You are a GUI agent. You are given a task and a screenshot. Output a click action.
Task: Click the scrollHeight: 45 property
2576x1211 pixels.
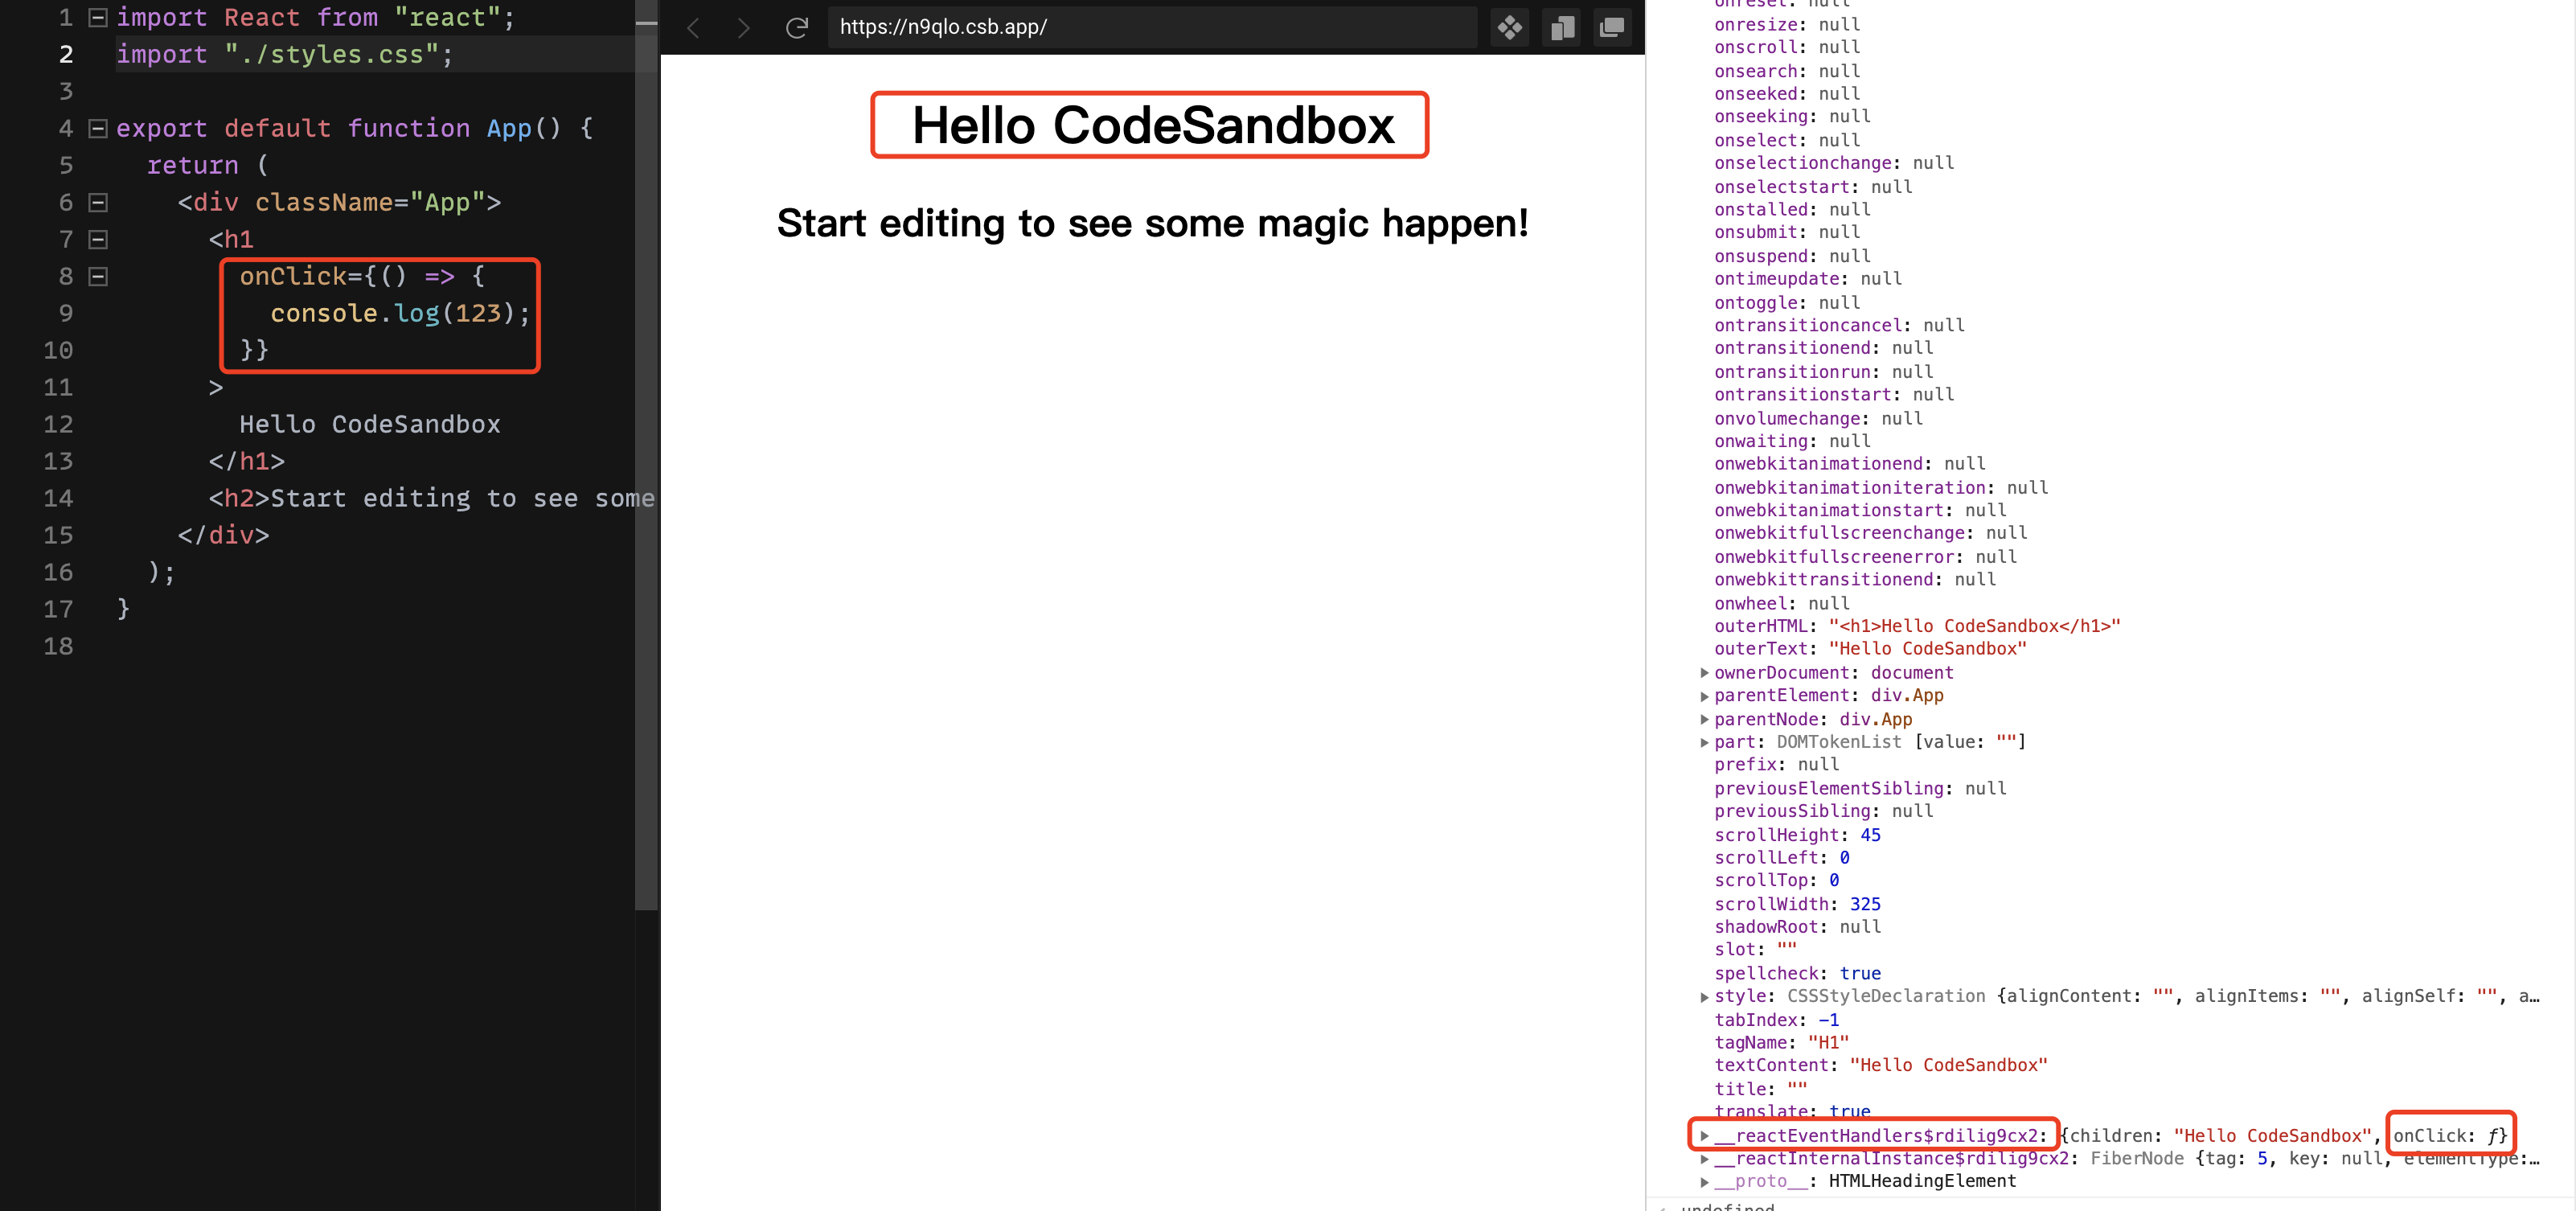(1797, 835)
